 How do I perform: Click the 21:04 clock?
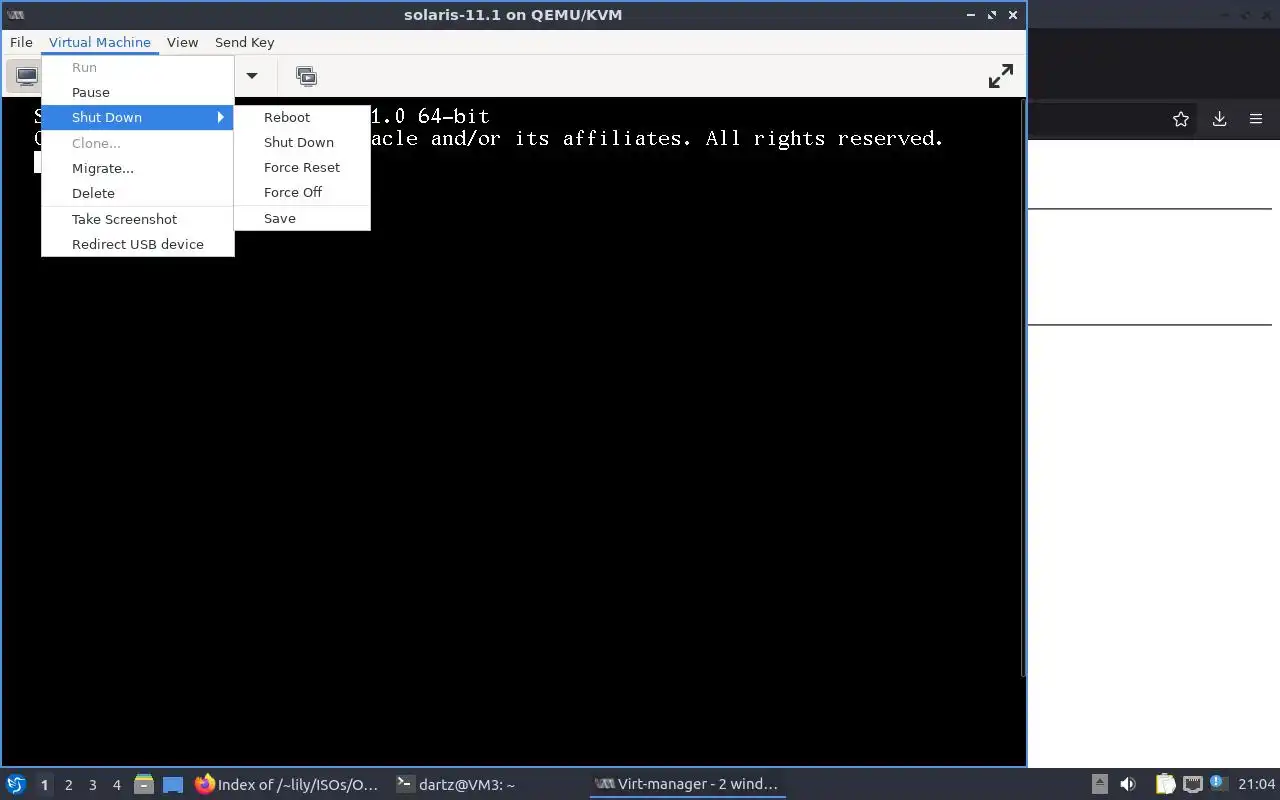(1257, 785)
